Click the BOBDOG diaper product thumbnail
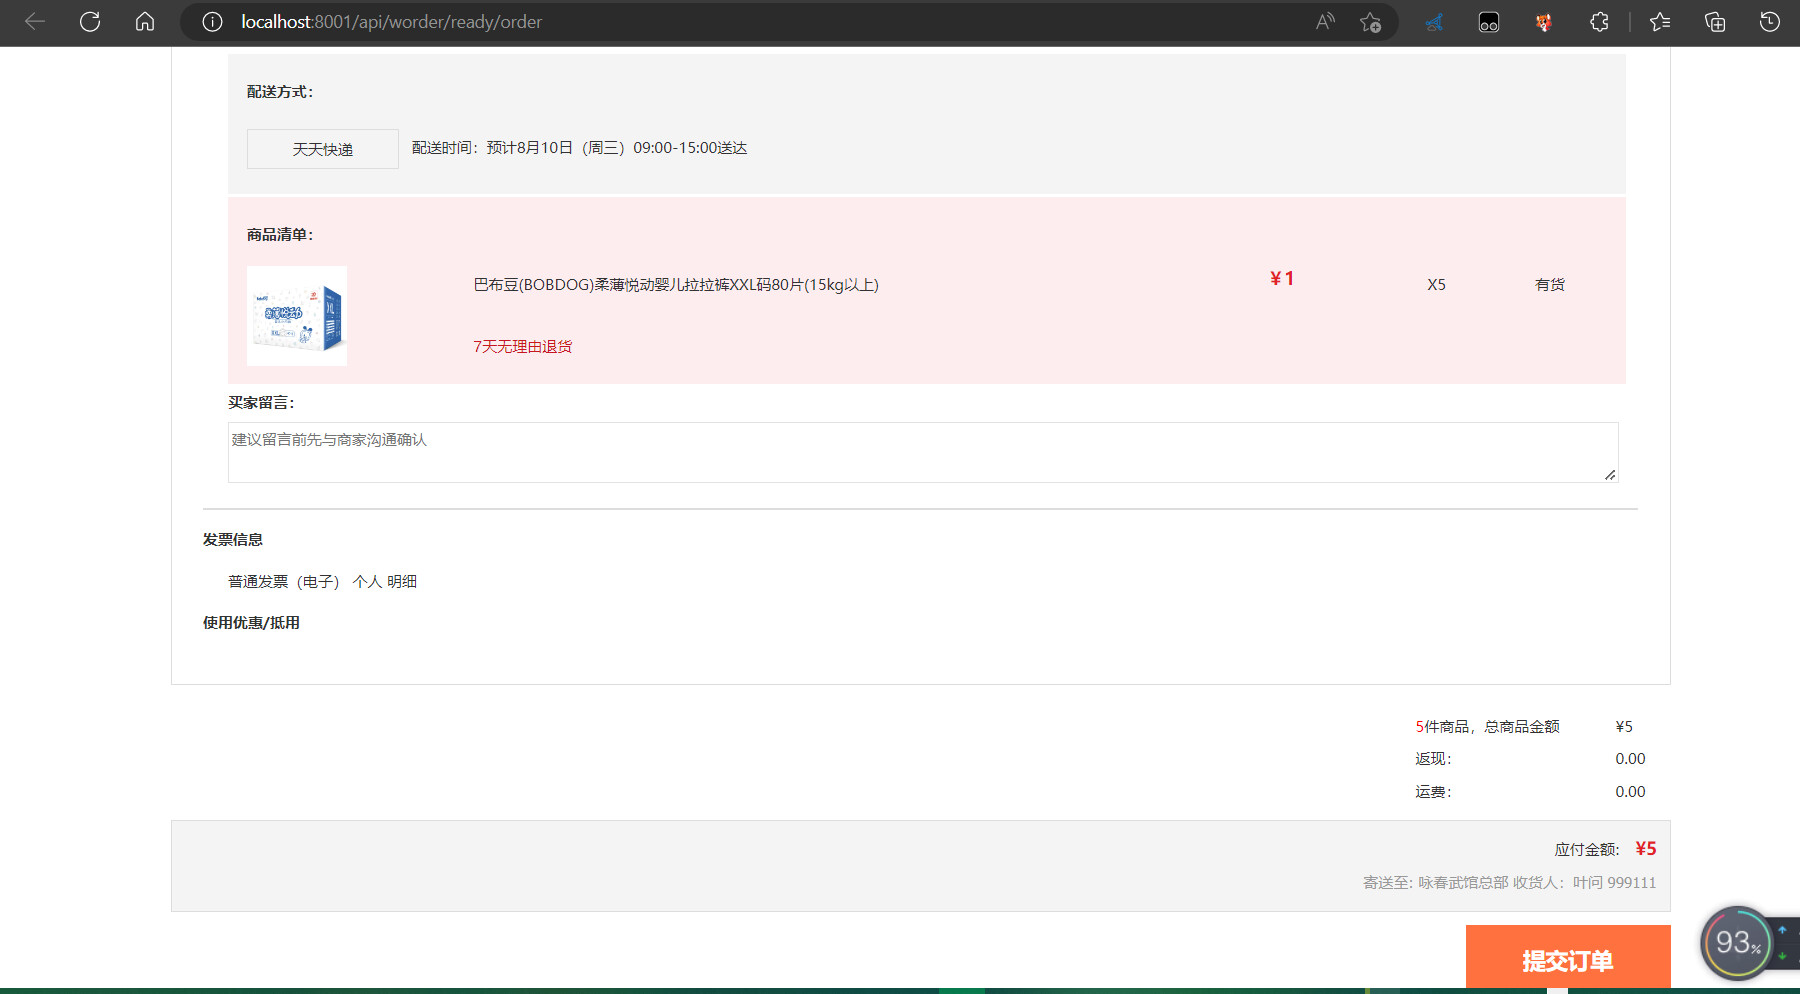 [296, 316]
